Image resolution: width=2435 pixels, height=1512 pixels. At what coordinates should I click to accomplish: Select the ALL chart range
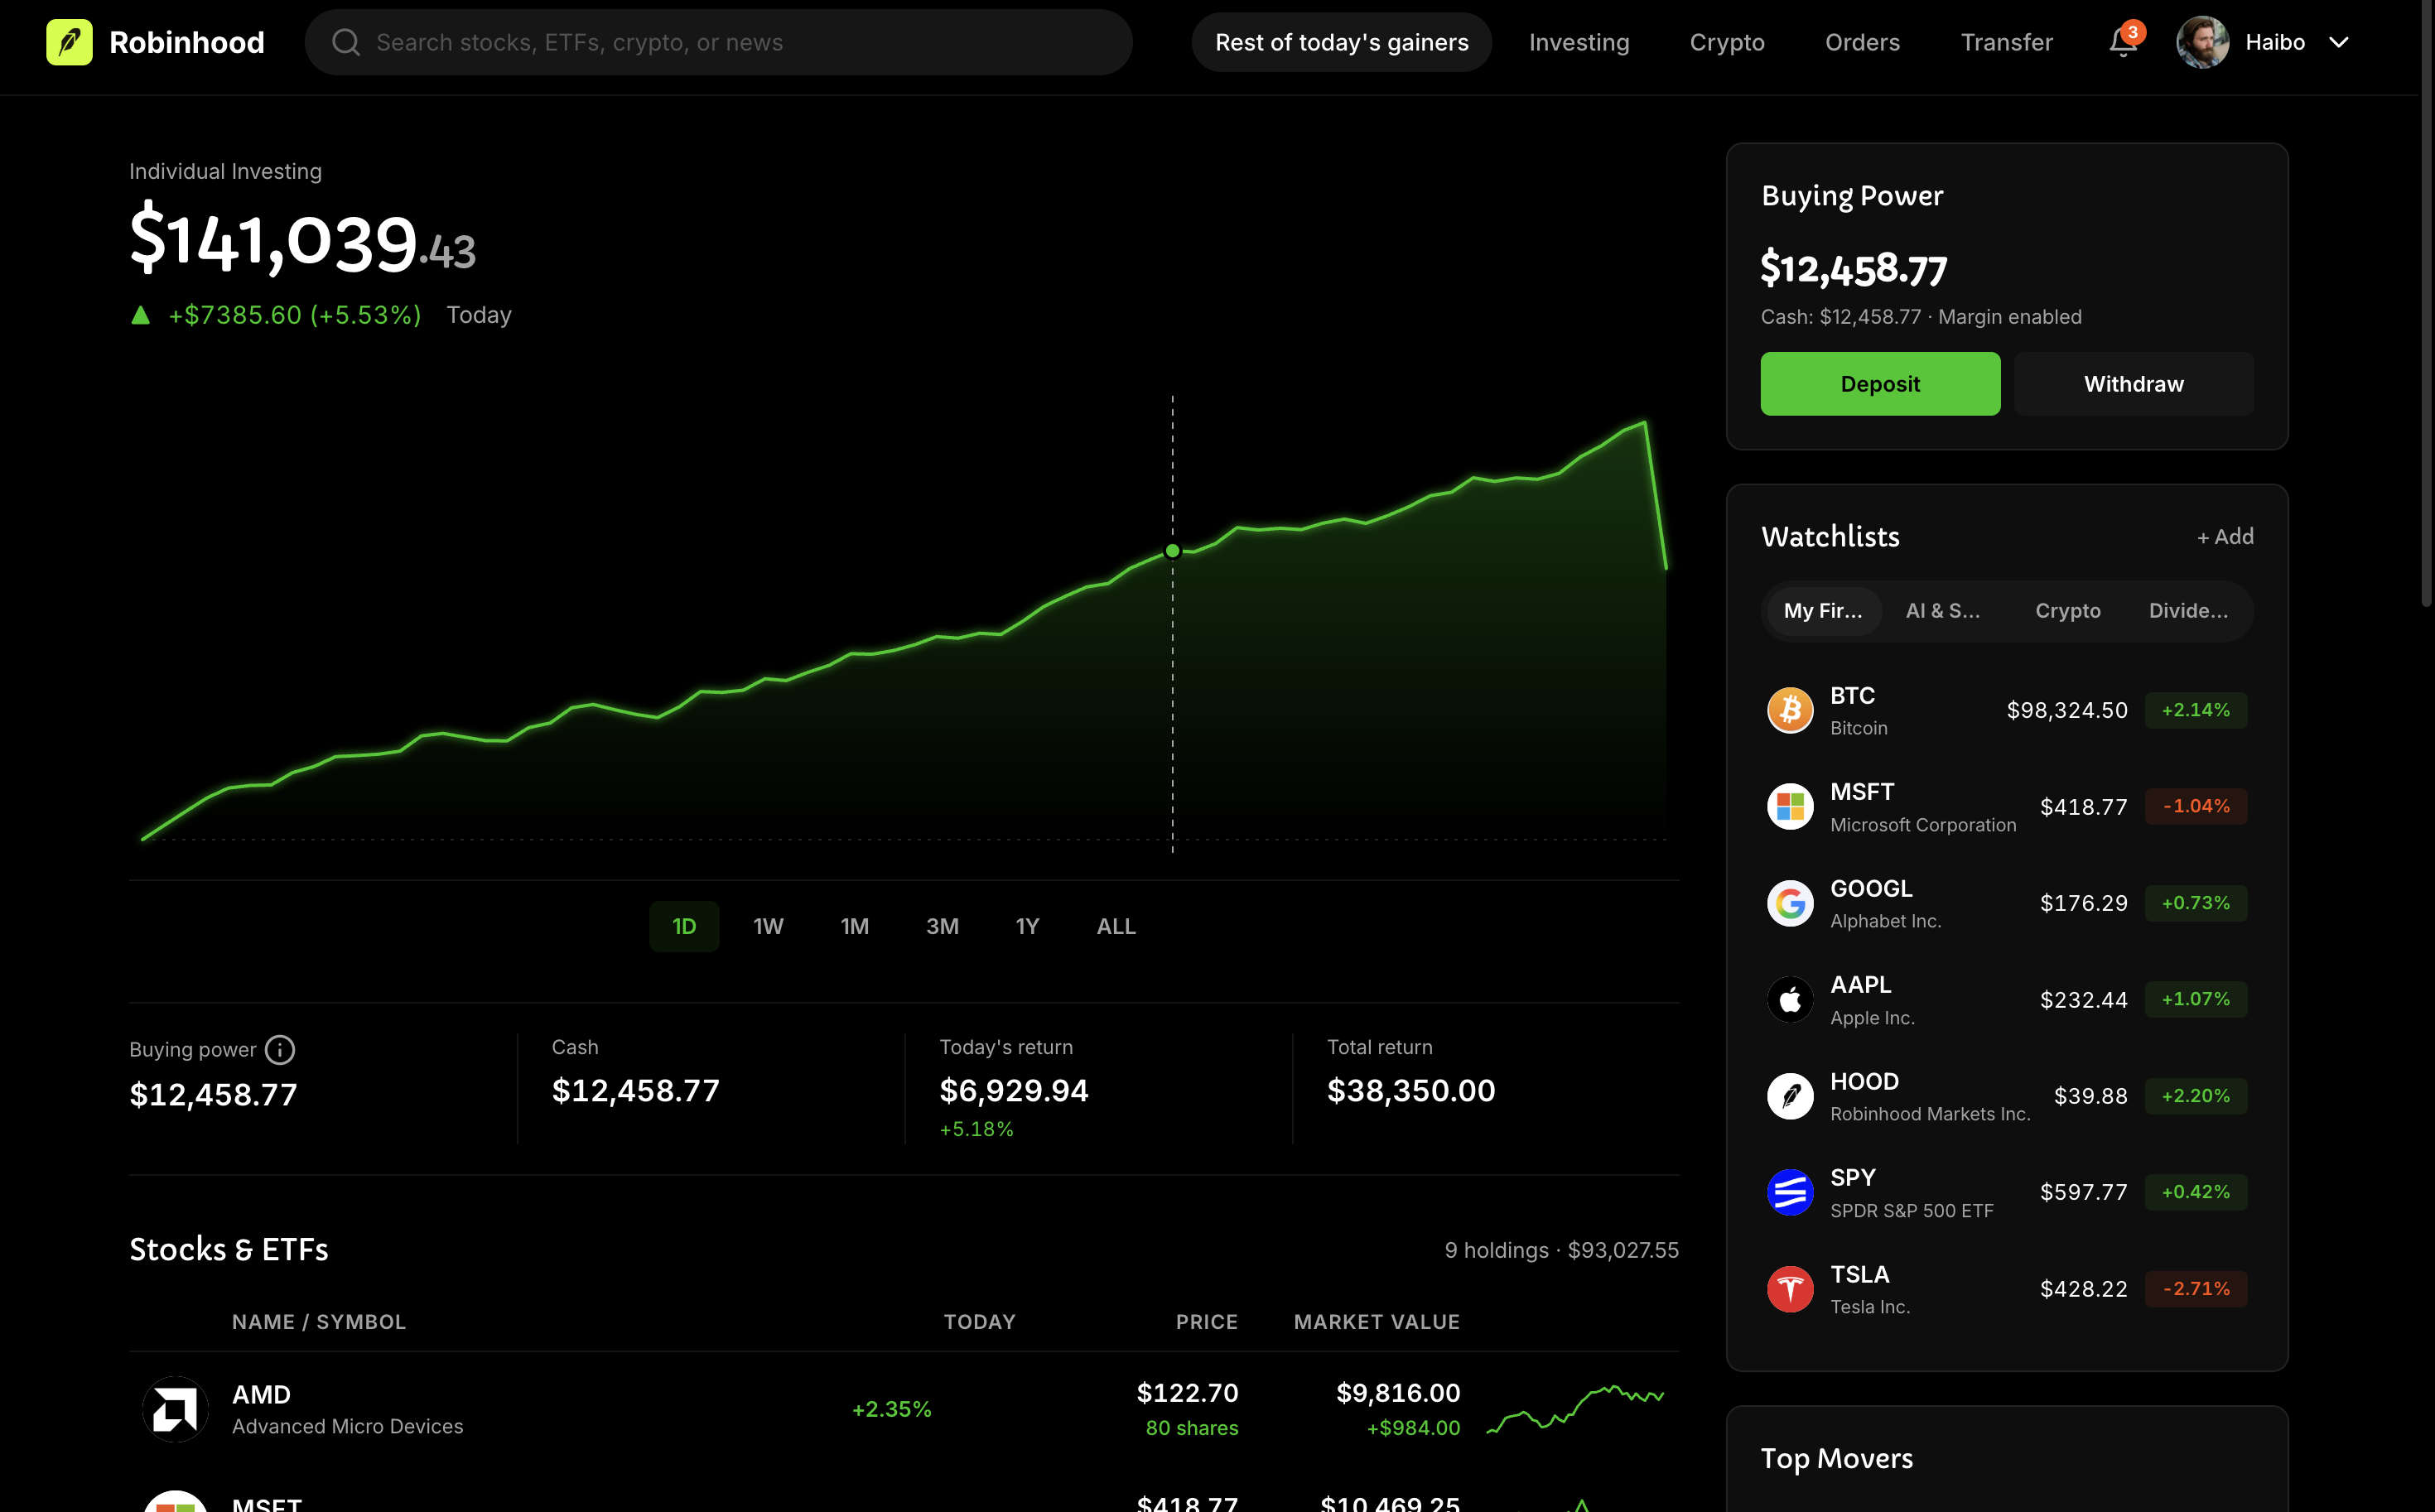[x=1116, y=926]
